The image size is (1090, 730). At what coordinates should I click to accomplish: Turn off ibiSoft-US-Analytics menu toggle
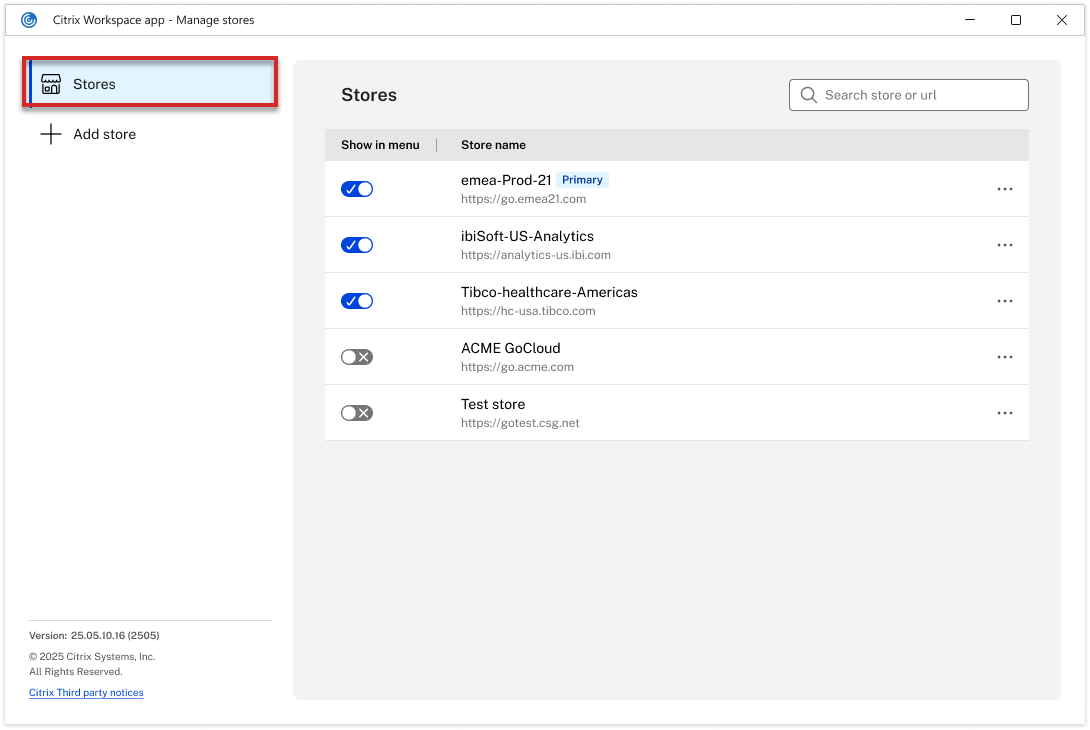(x=357, y=245)
